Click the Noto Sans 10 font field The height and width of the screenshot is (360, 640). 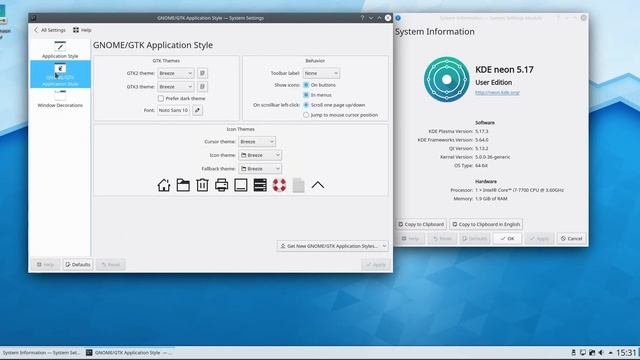173,110
